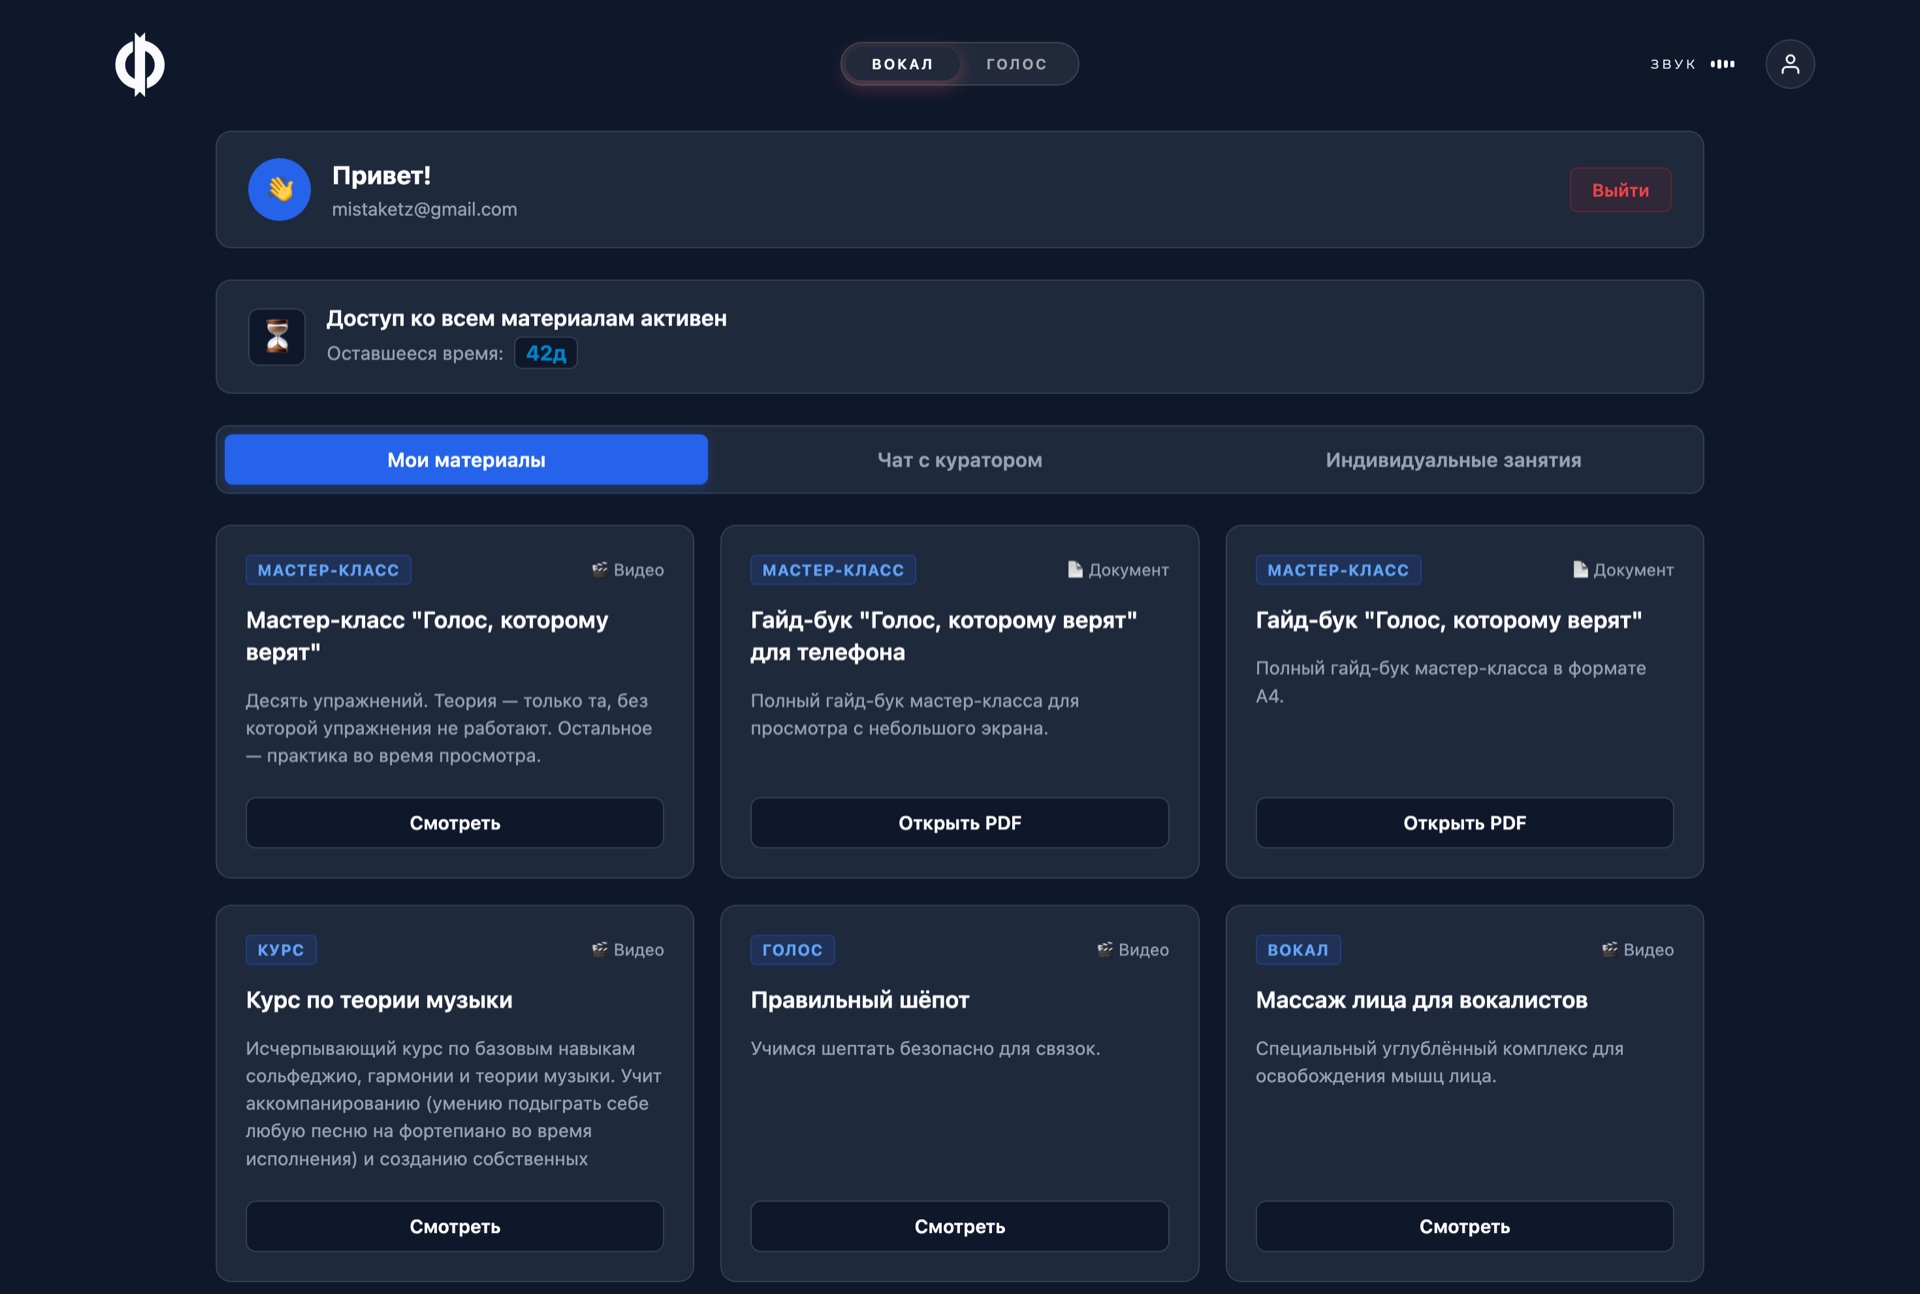Watch the Массаж лица для вокалистов video
Image resolution: width=1920 pixels, height=1294 pixels.
(1464, 1226)
